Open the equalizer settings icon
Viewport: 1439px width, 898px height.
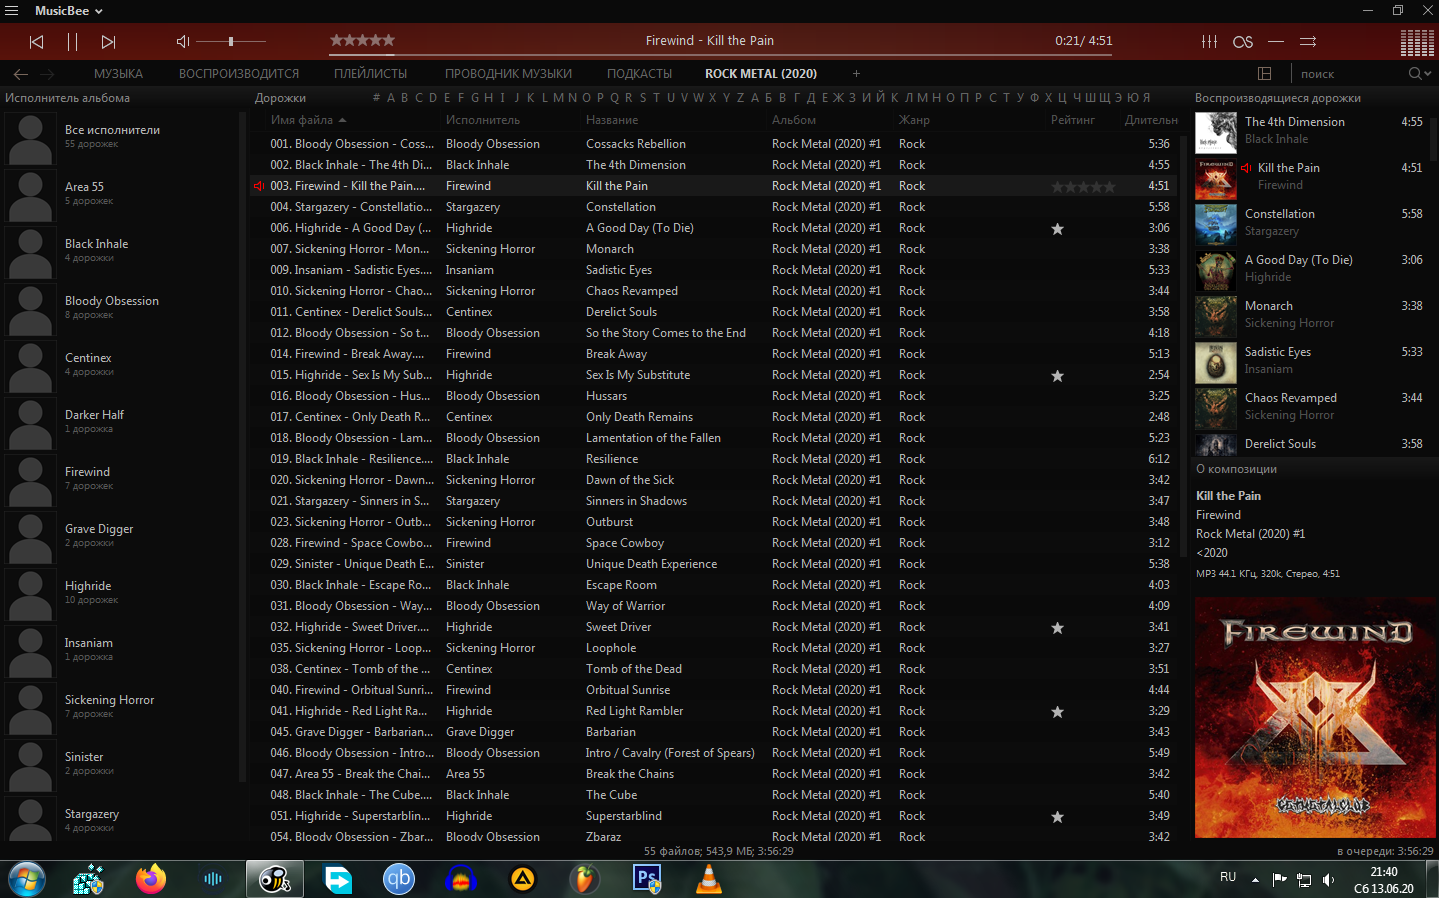1209,42
